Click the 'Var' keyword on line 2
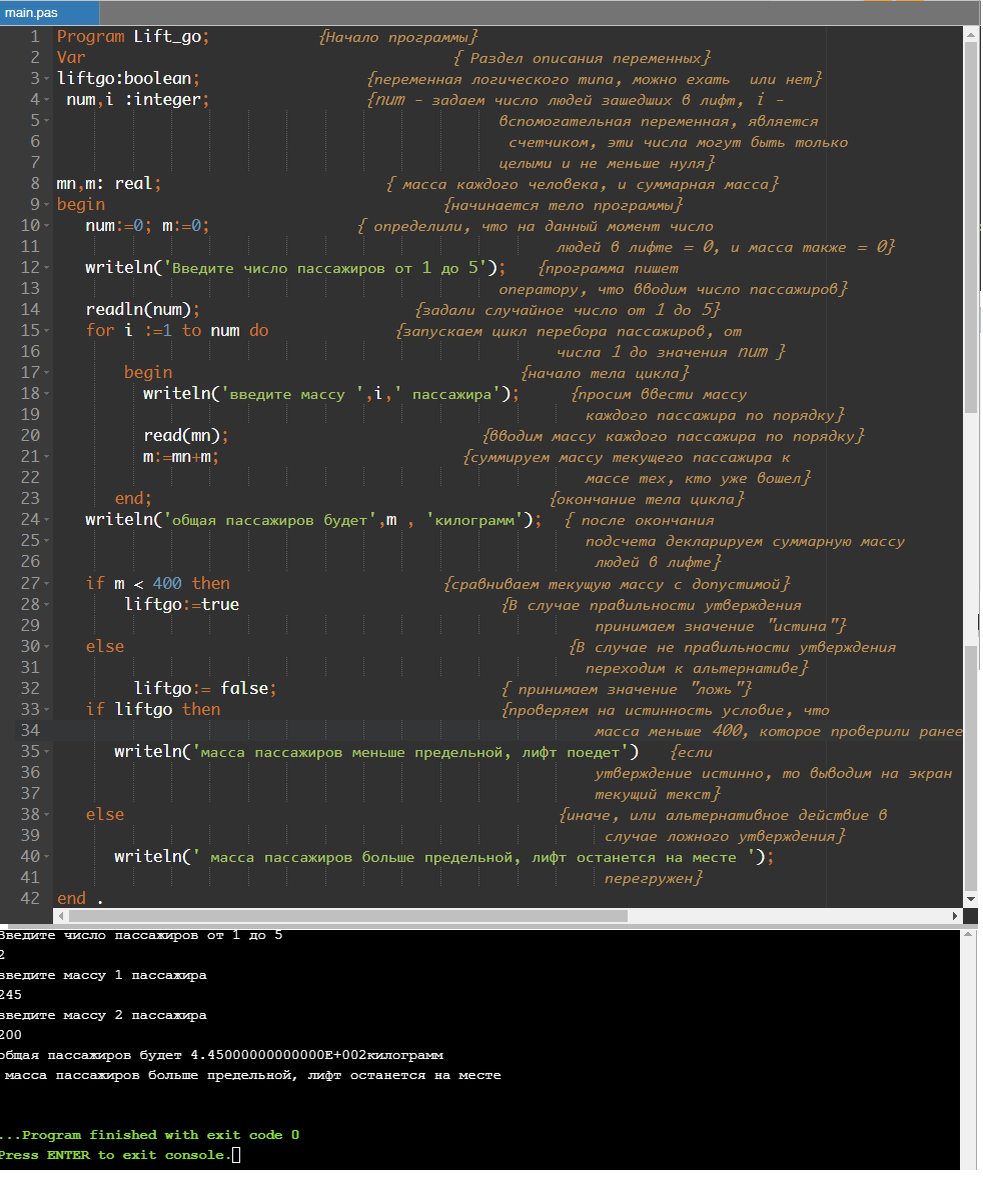 pos(71,58)
